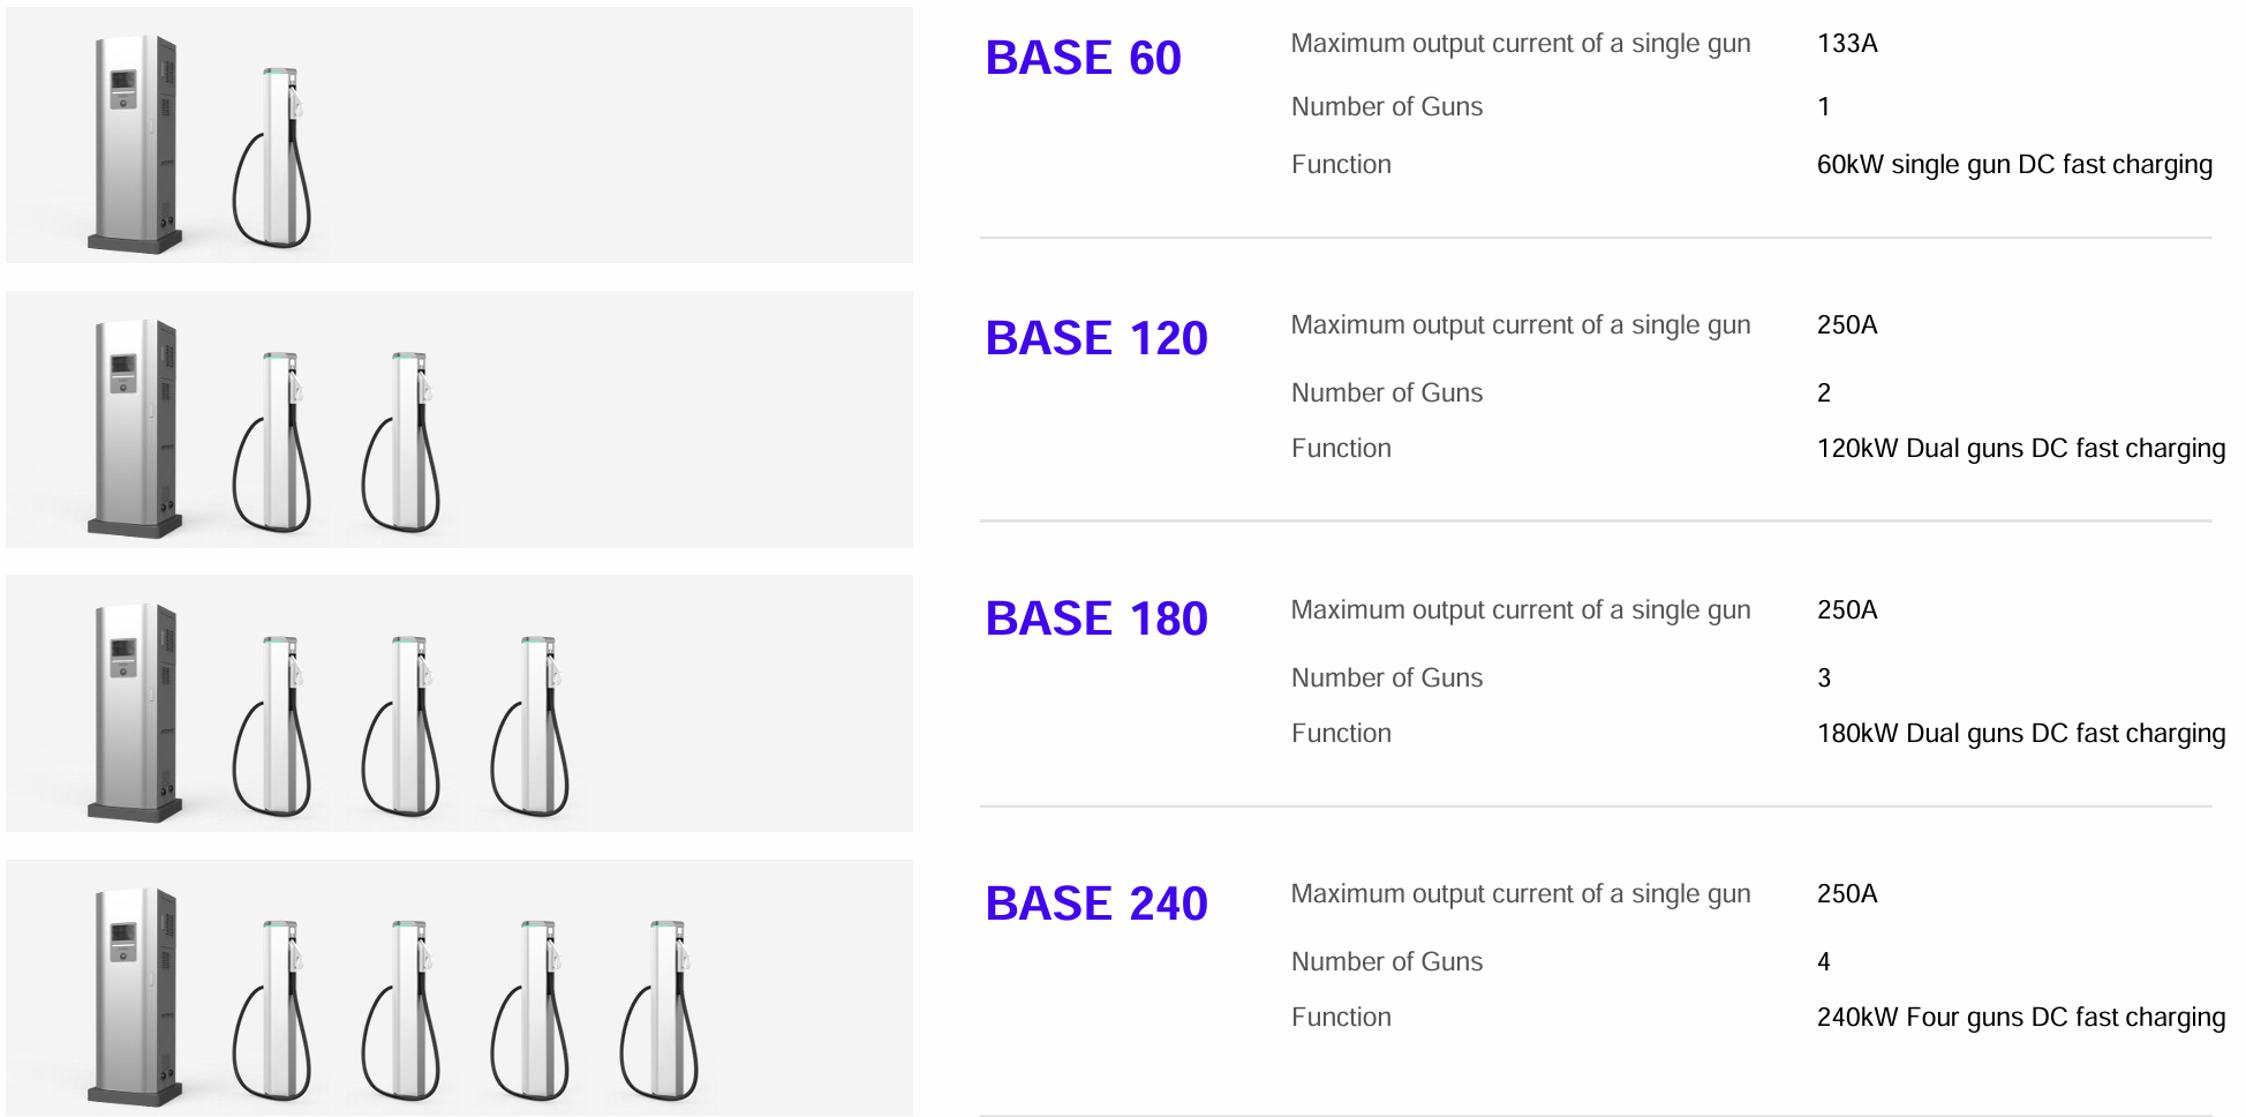
Task: Click the power cabinet in BASE 240 image
Action: point(135,996)
